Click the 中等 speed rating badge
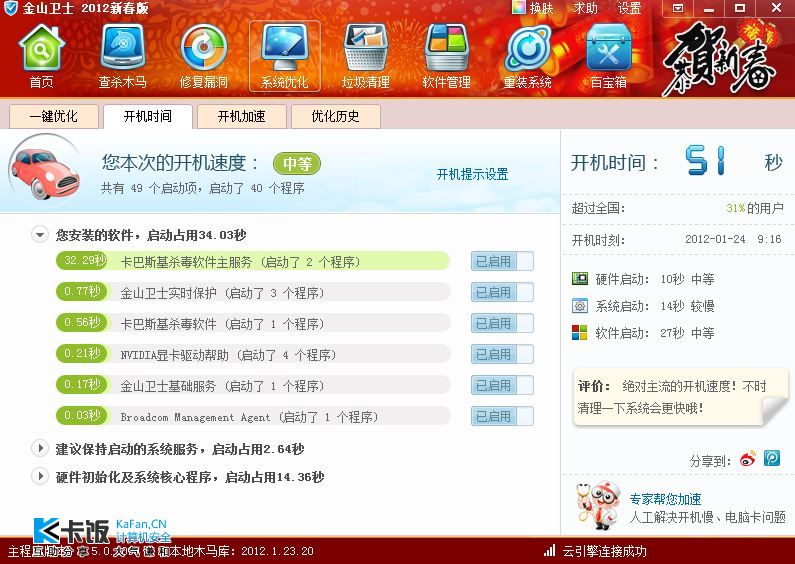The image size is (795, 564). coord(297,163)
